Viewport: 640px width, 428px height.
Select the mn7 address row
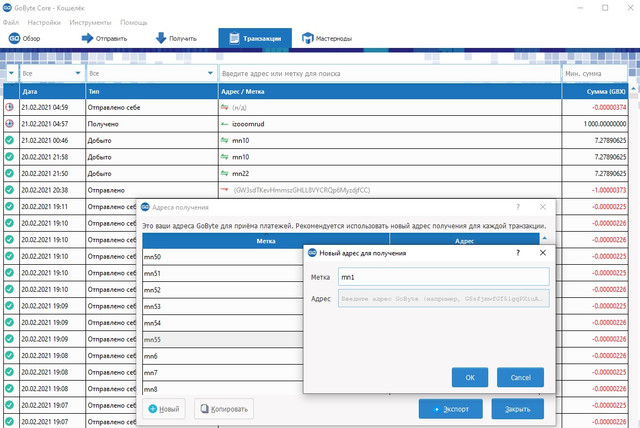223,373
